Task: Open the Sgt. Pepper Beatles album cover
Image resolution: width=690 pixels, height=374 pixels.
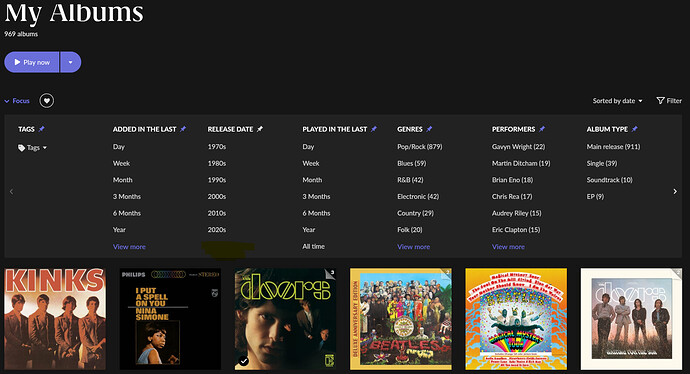Action: (x=401, y=319)
